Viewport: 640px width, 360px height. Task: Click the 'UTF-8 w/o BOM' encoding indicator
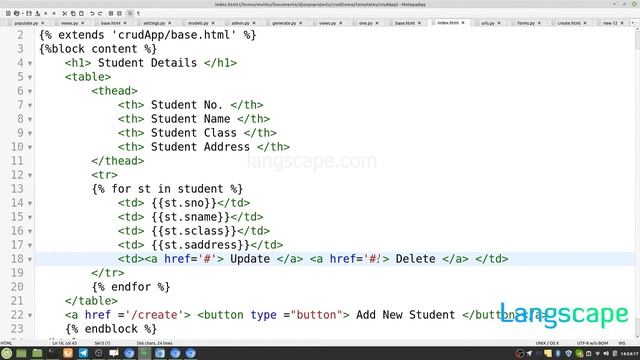point(592,343)
